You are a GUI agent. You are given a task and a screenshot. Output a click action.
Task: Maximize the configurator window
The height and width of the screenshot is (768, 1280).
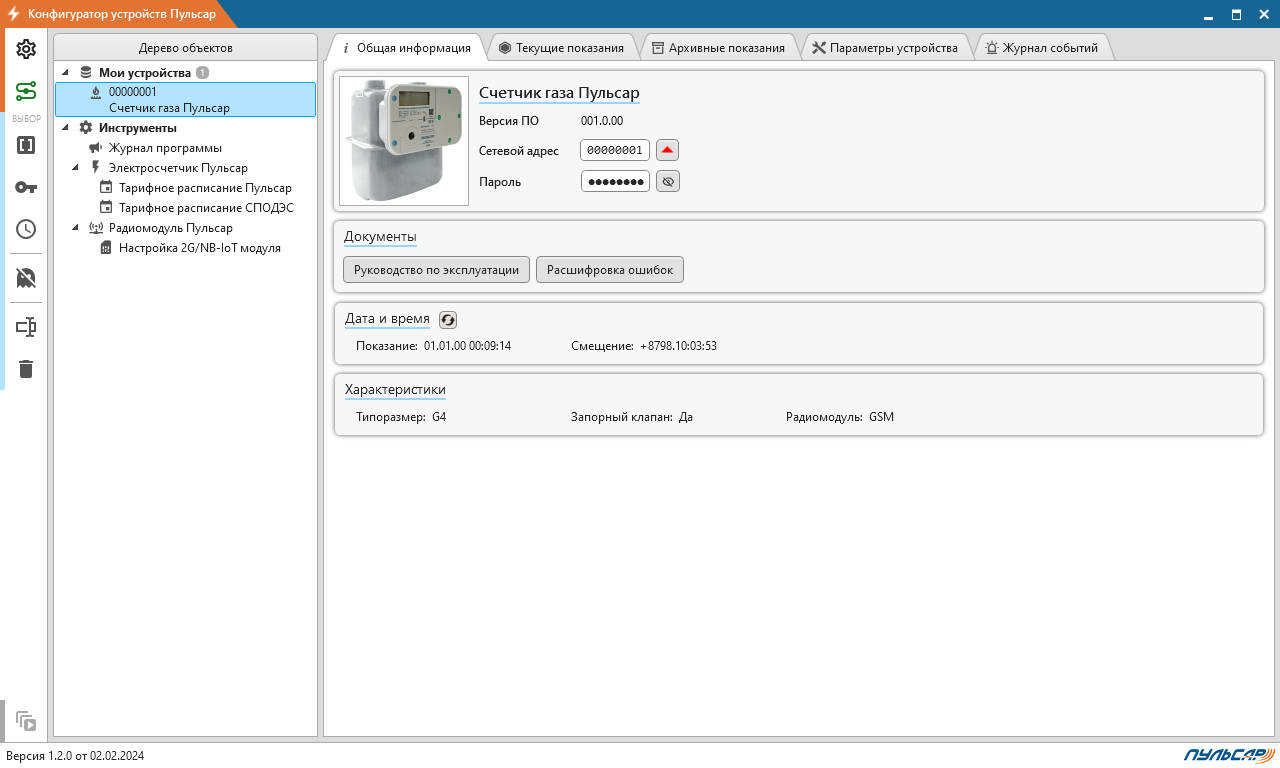(x=1236, y=14)
